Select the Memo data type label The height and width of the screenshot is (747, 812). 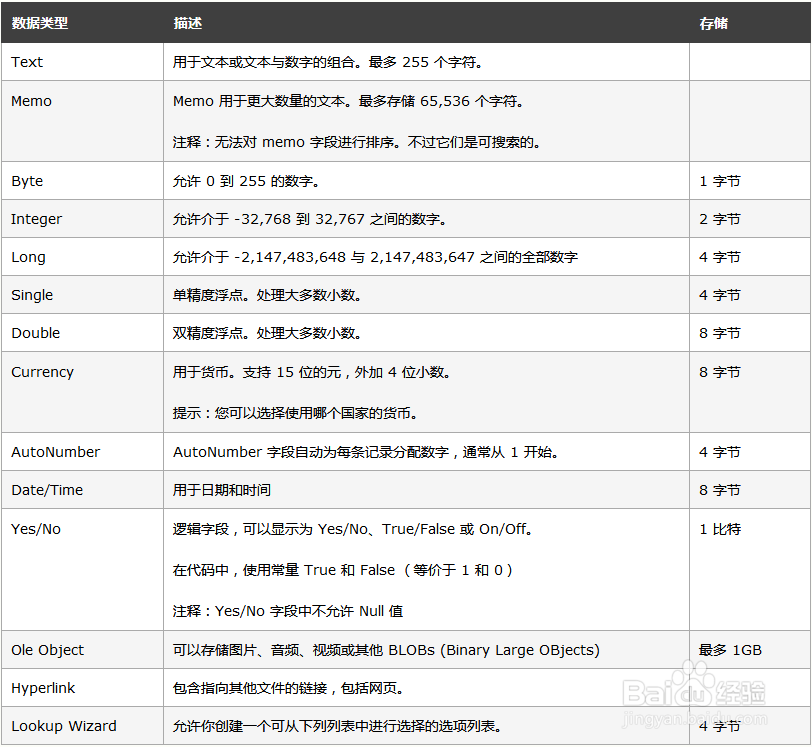pos(30,101)
